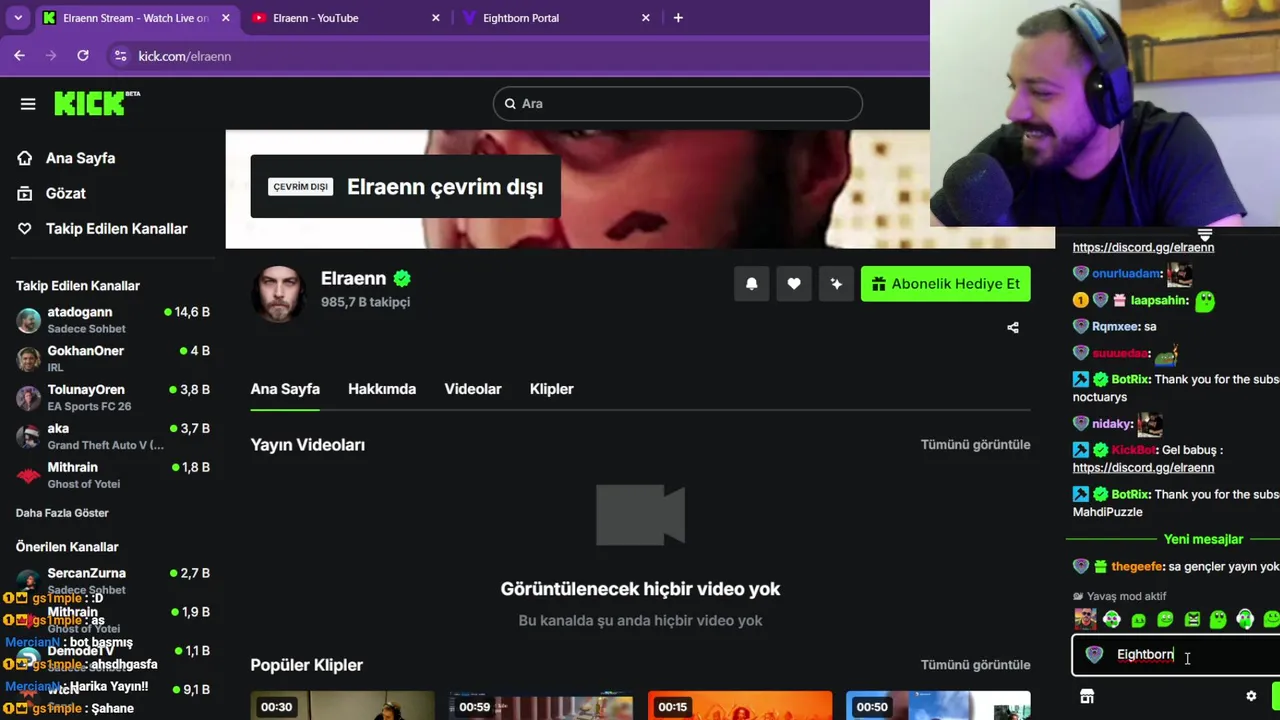1280x720 pixels.
Task: Click the badge icon inside chat input
Action: pos(1094,655)
